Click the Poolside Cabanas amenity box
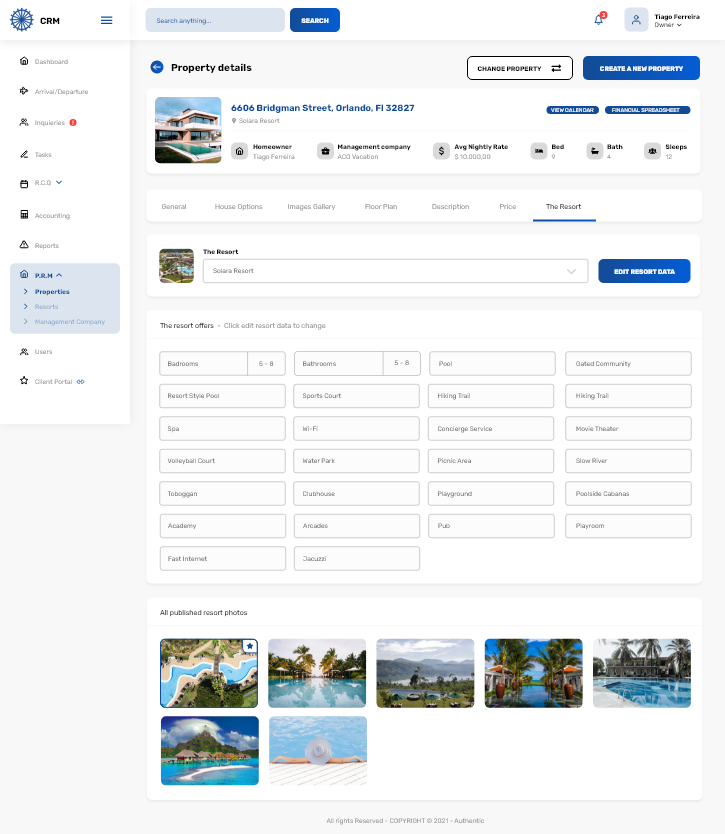Screen dimensions: 725x834 (628, 494)
